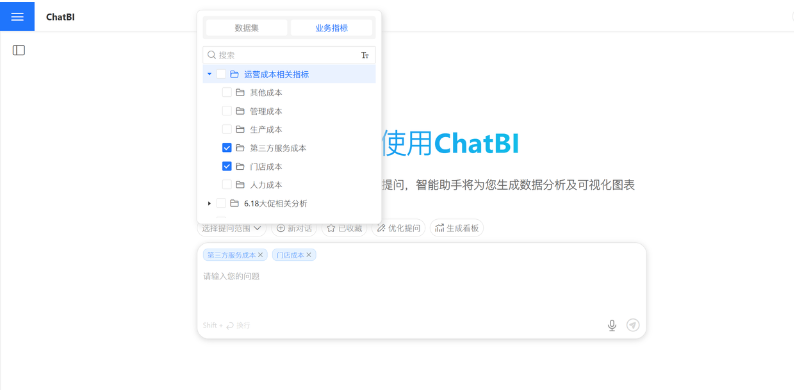Screen dimensions: 794x390
Task: Click folder icon next to 生产成本
Action: point(240,129)
